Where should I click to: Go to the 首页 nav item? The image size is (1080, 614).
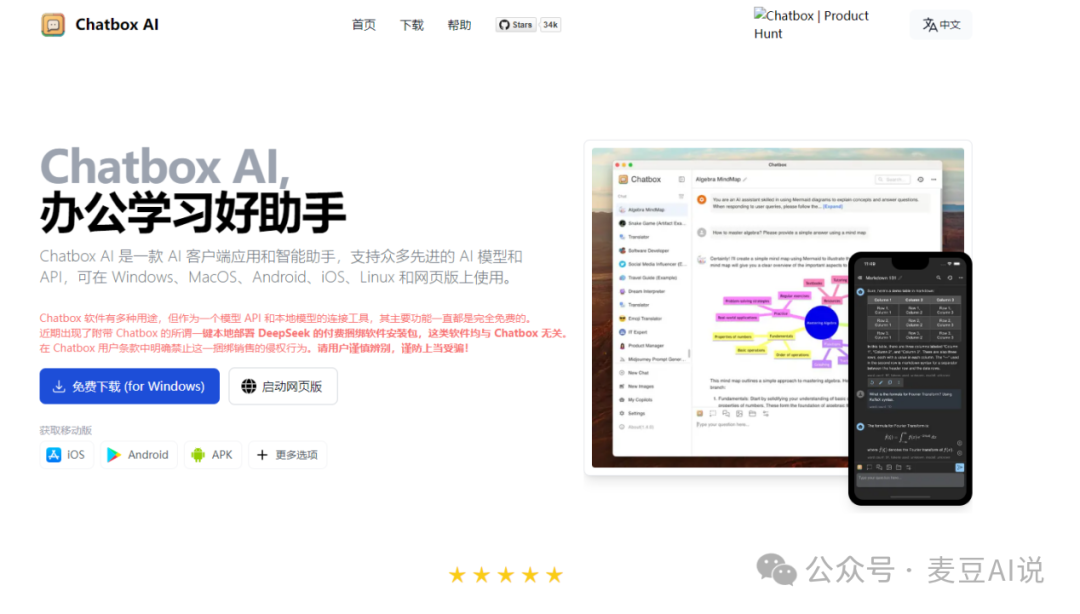[x=364, y=25]
